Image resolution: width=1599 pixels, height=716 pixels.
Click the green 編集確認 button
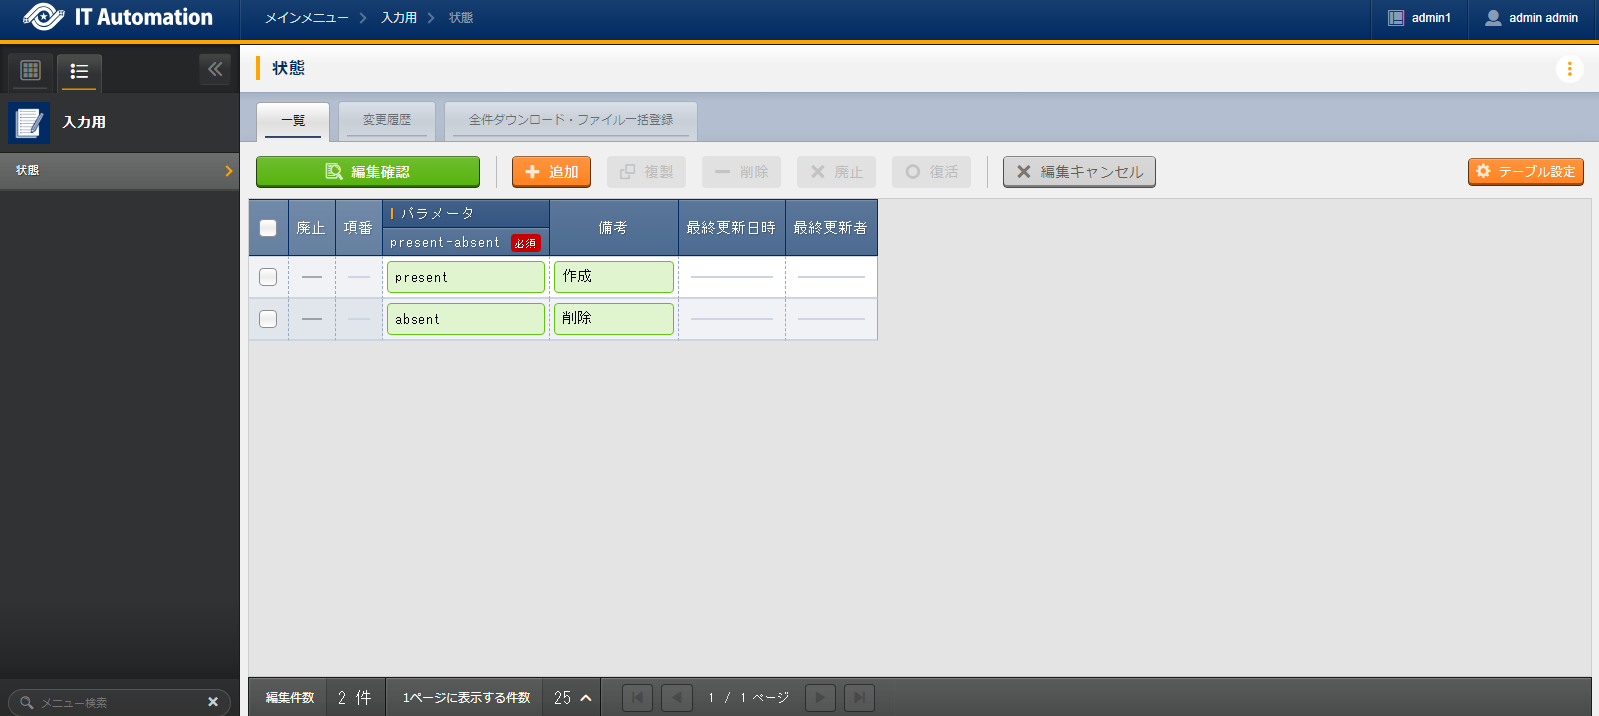pyautogui.click(x=367, y=172)
